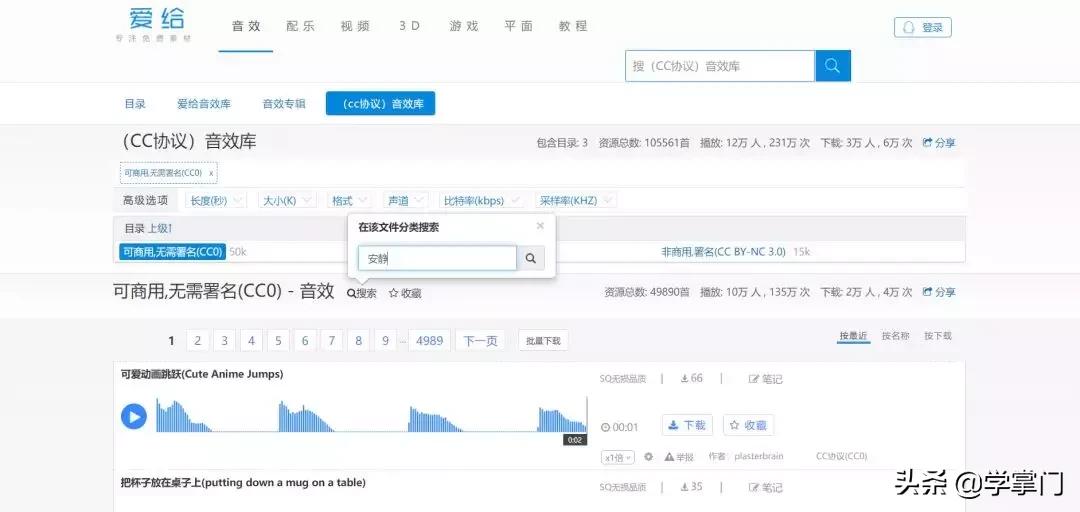Open 笔记 notes for the mug sound
Screen dimensions: 1080x512
pos(765,487)
